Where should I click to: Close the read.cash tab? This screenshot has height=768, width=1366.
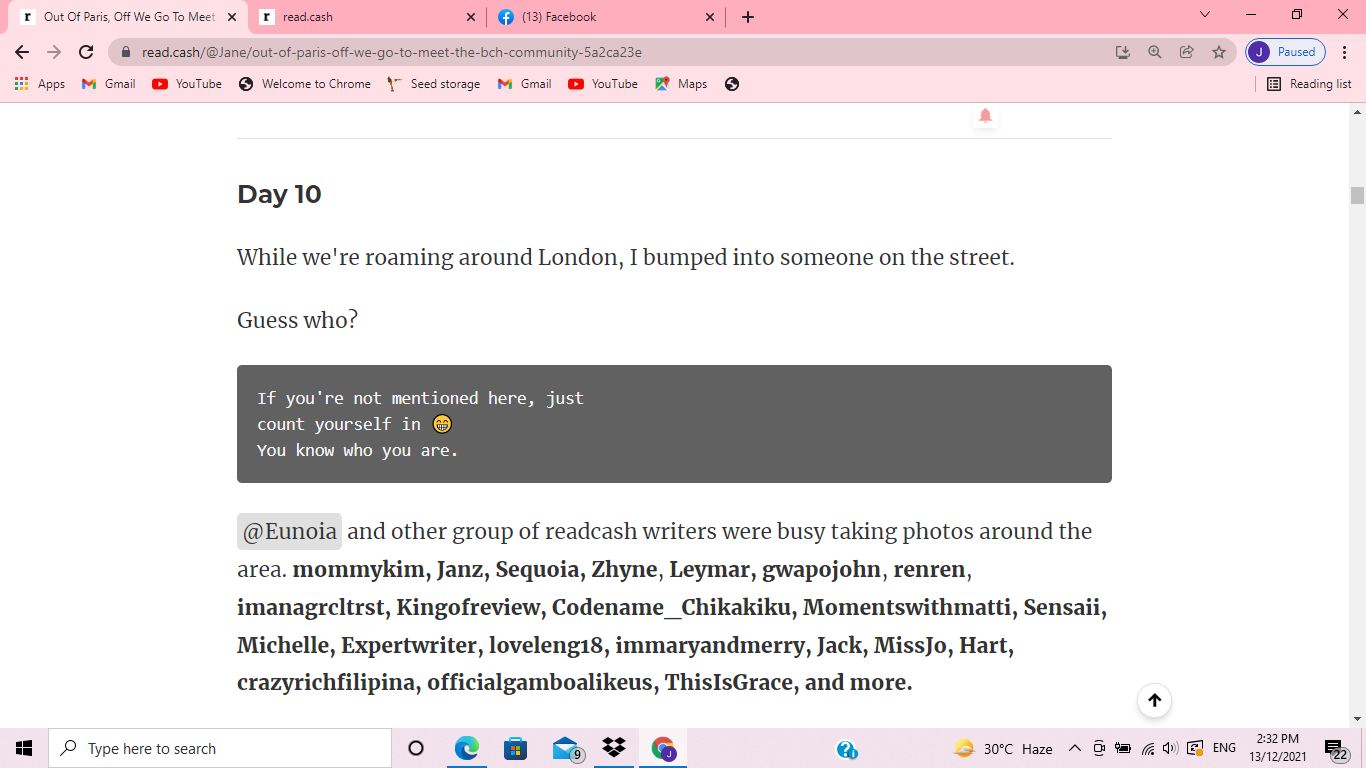point(471,17)
